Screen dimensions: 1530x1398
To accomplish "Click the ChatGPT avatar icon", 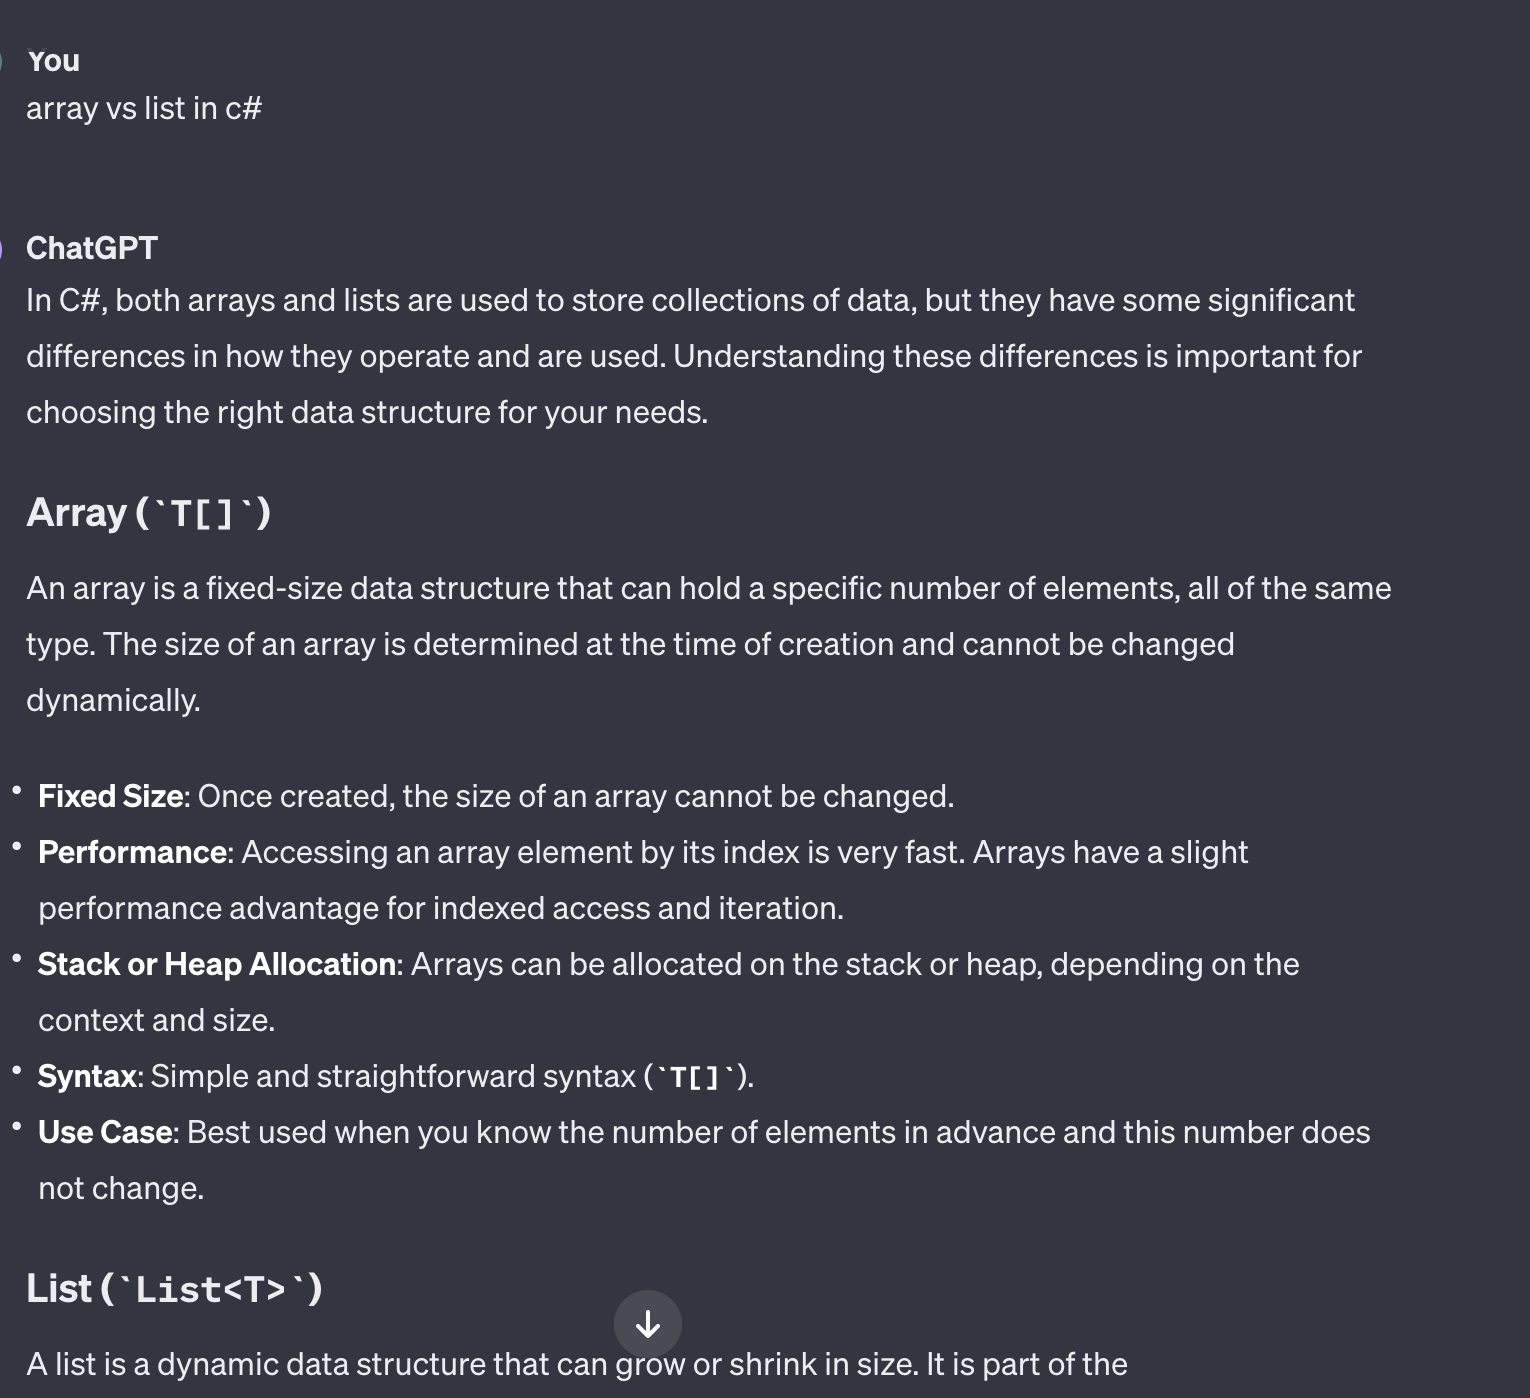I will tap(2, 248).
